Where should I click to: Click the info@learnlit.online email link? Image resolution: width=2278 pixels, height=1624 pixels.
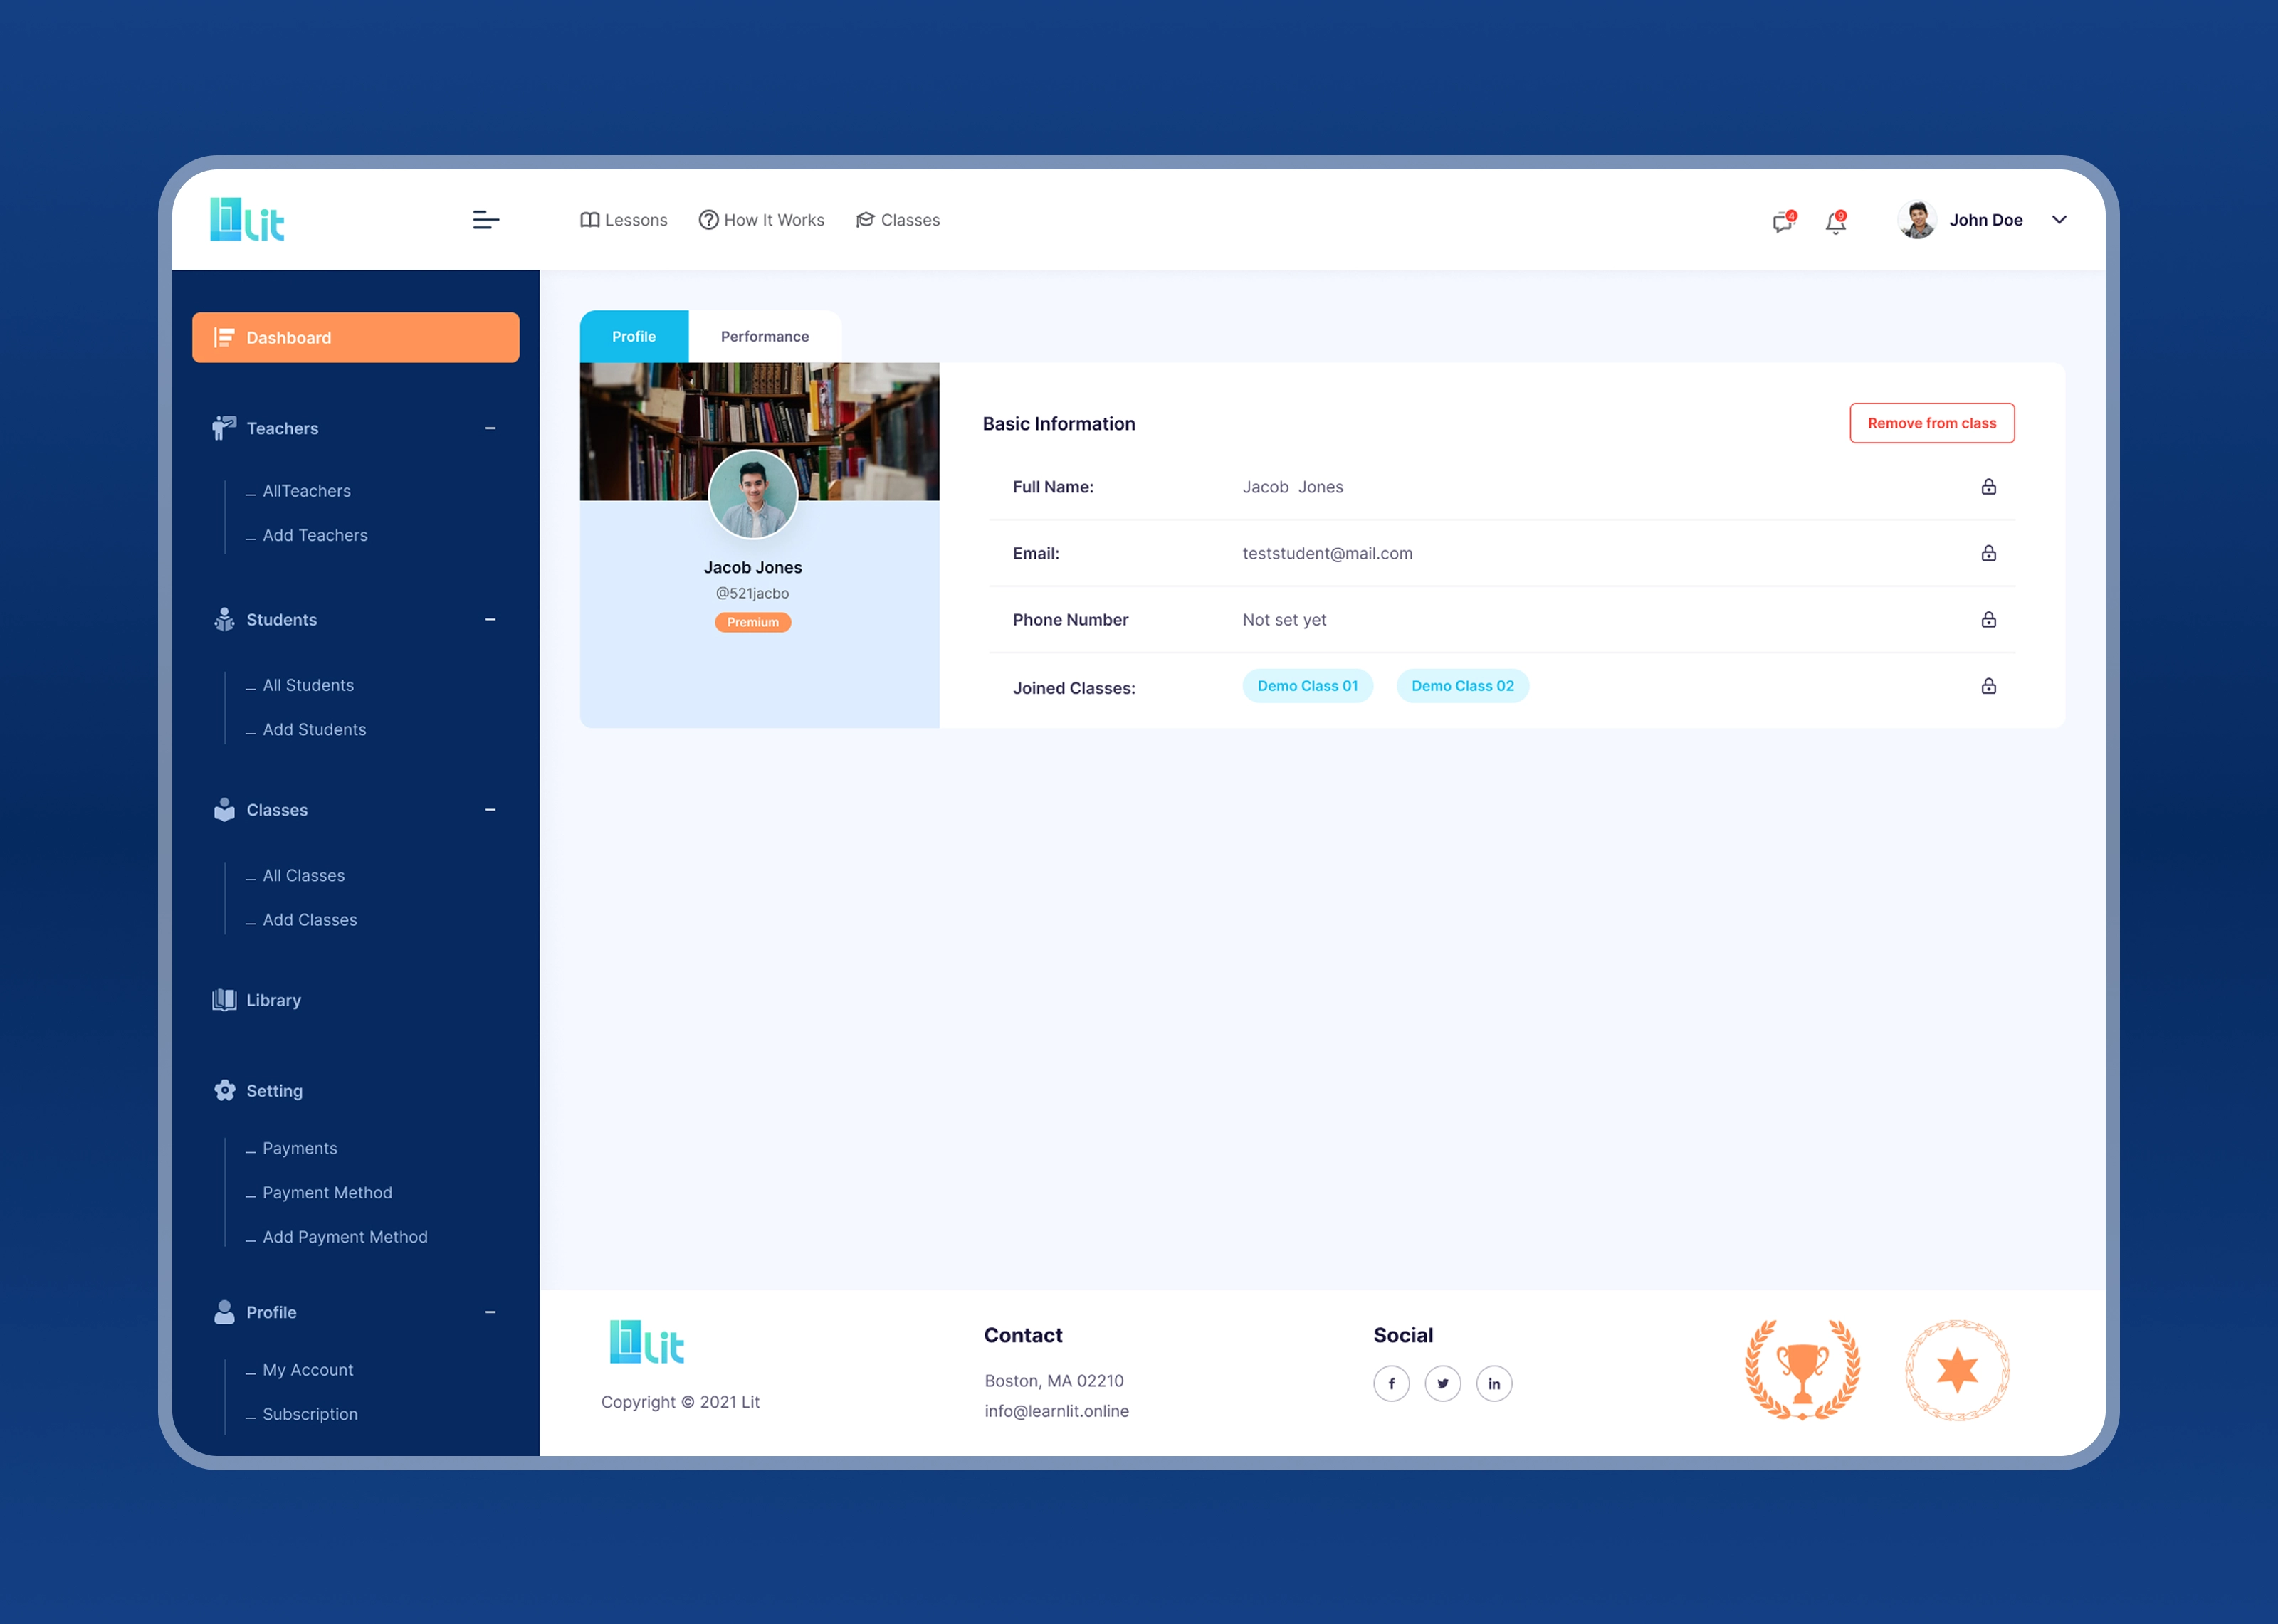[1057, 1411]
